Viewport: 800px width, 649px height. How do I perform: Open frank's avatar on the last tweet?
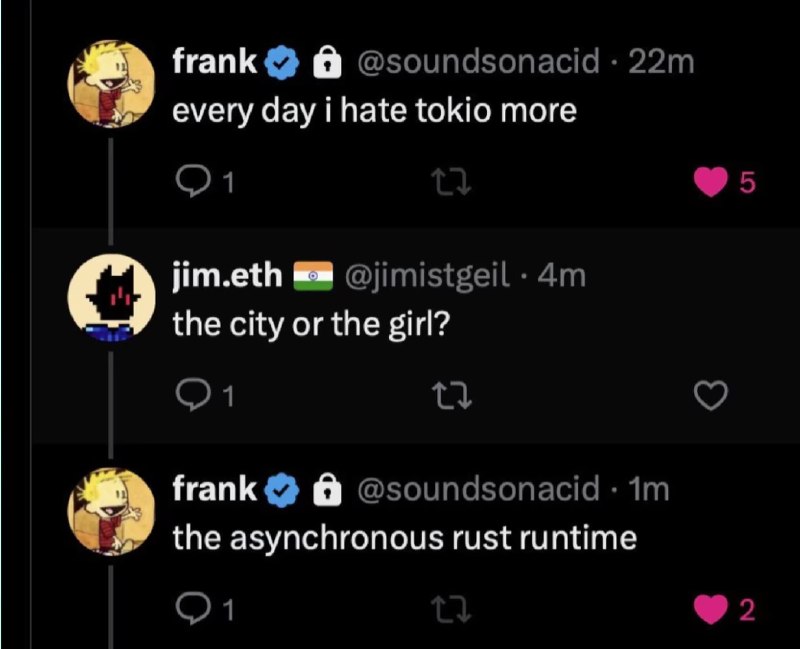tap(111, 511)
